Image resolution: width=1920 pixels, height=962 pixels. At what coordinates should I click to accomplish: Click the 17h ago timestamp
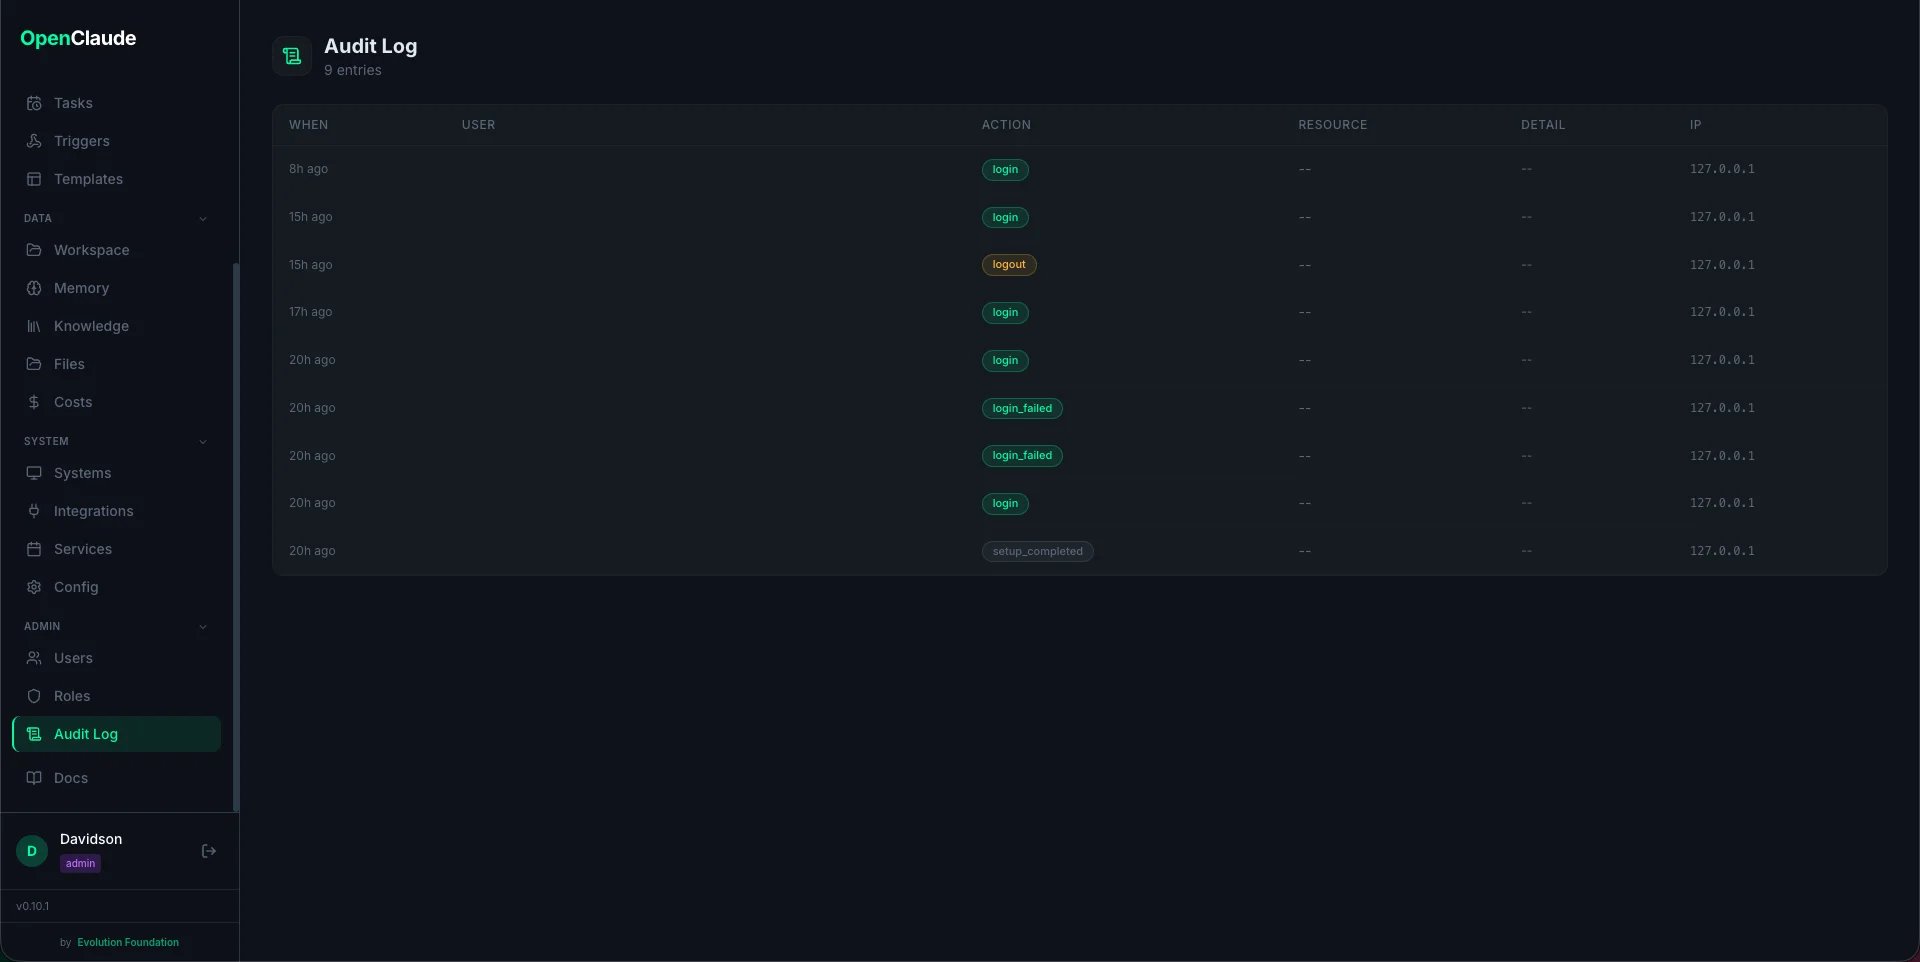pyautogui.click(x=310, y=312)
